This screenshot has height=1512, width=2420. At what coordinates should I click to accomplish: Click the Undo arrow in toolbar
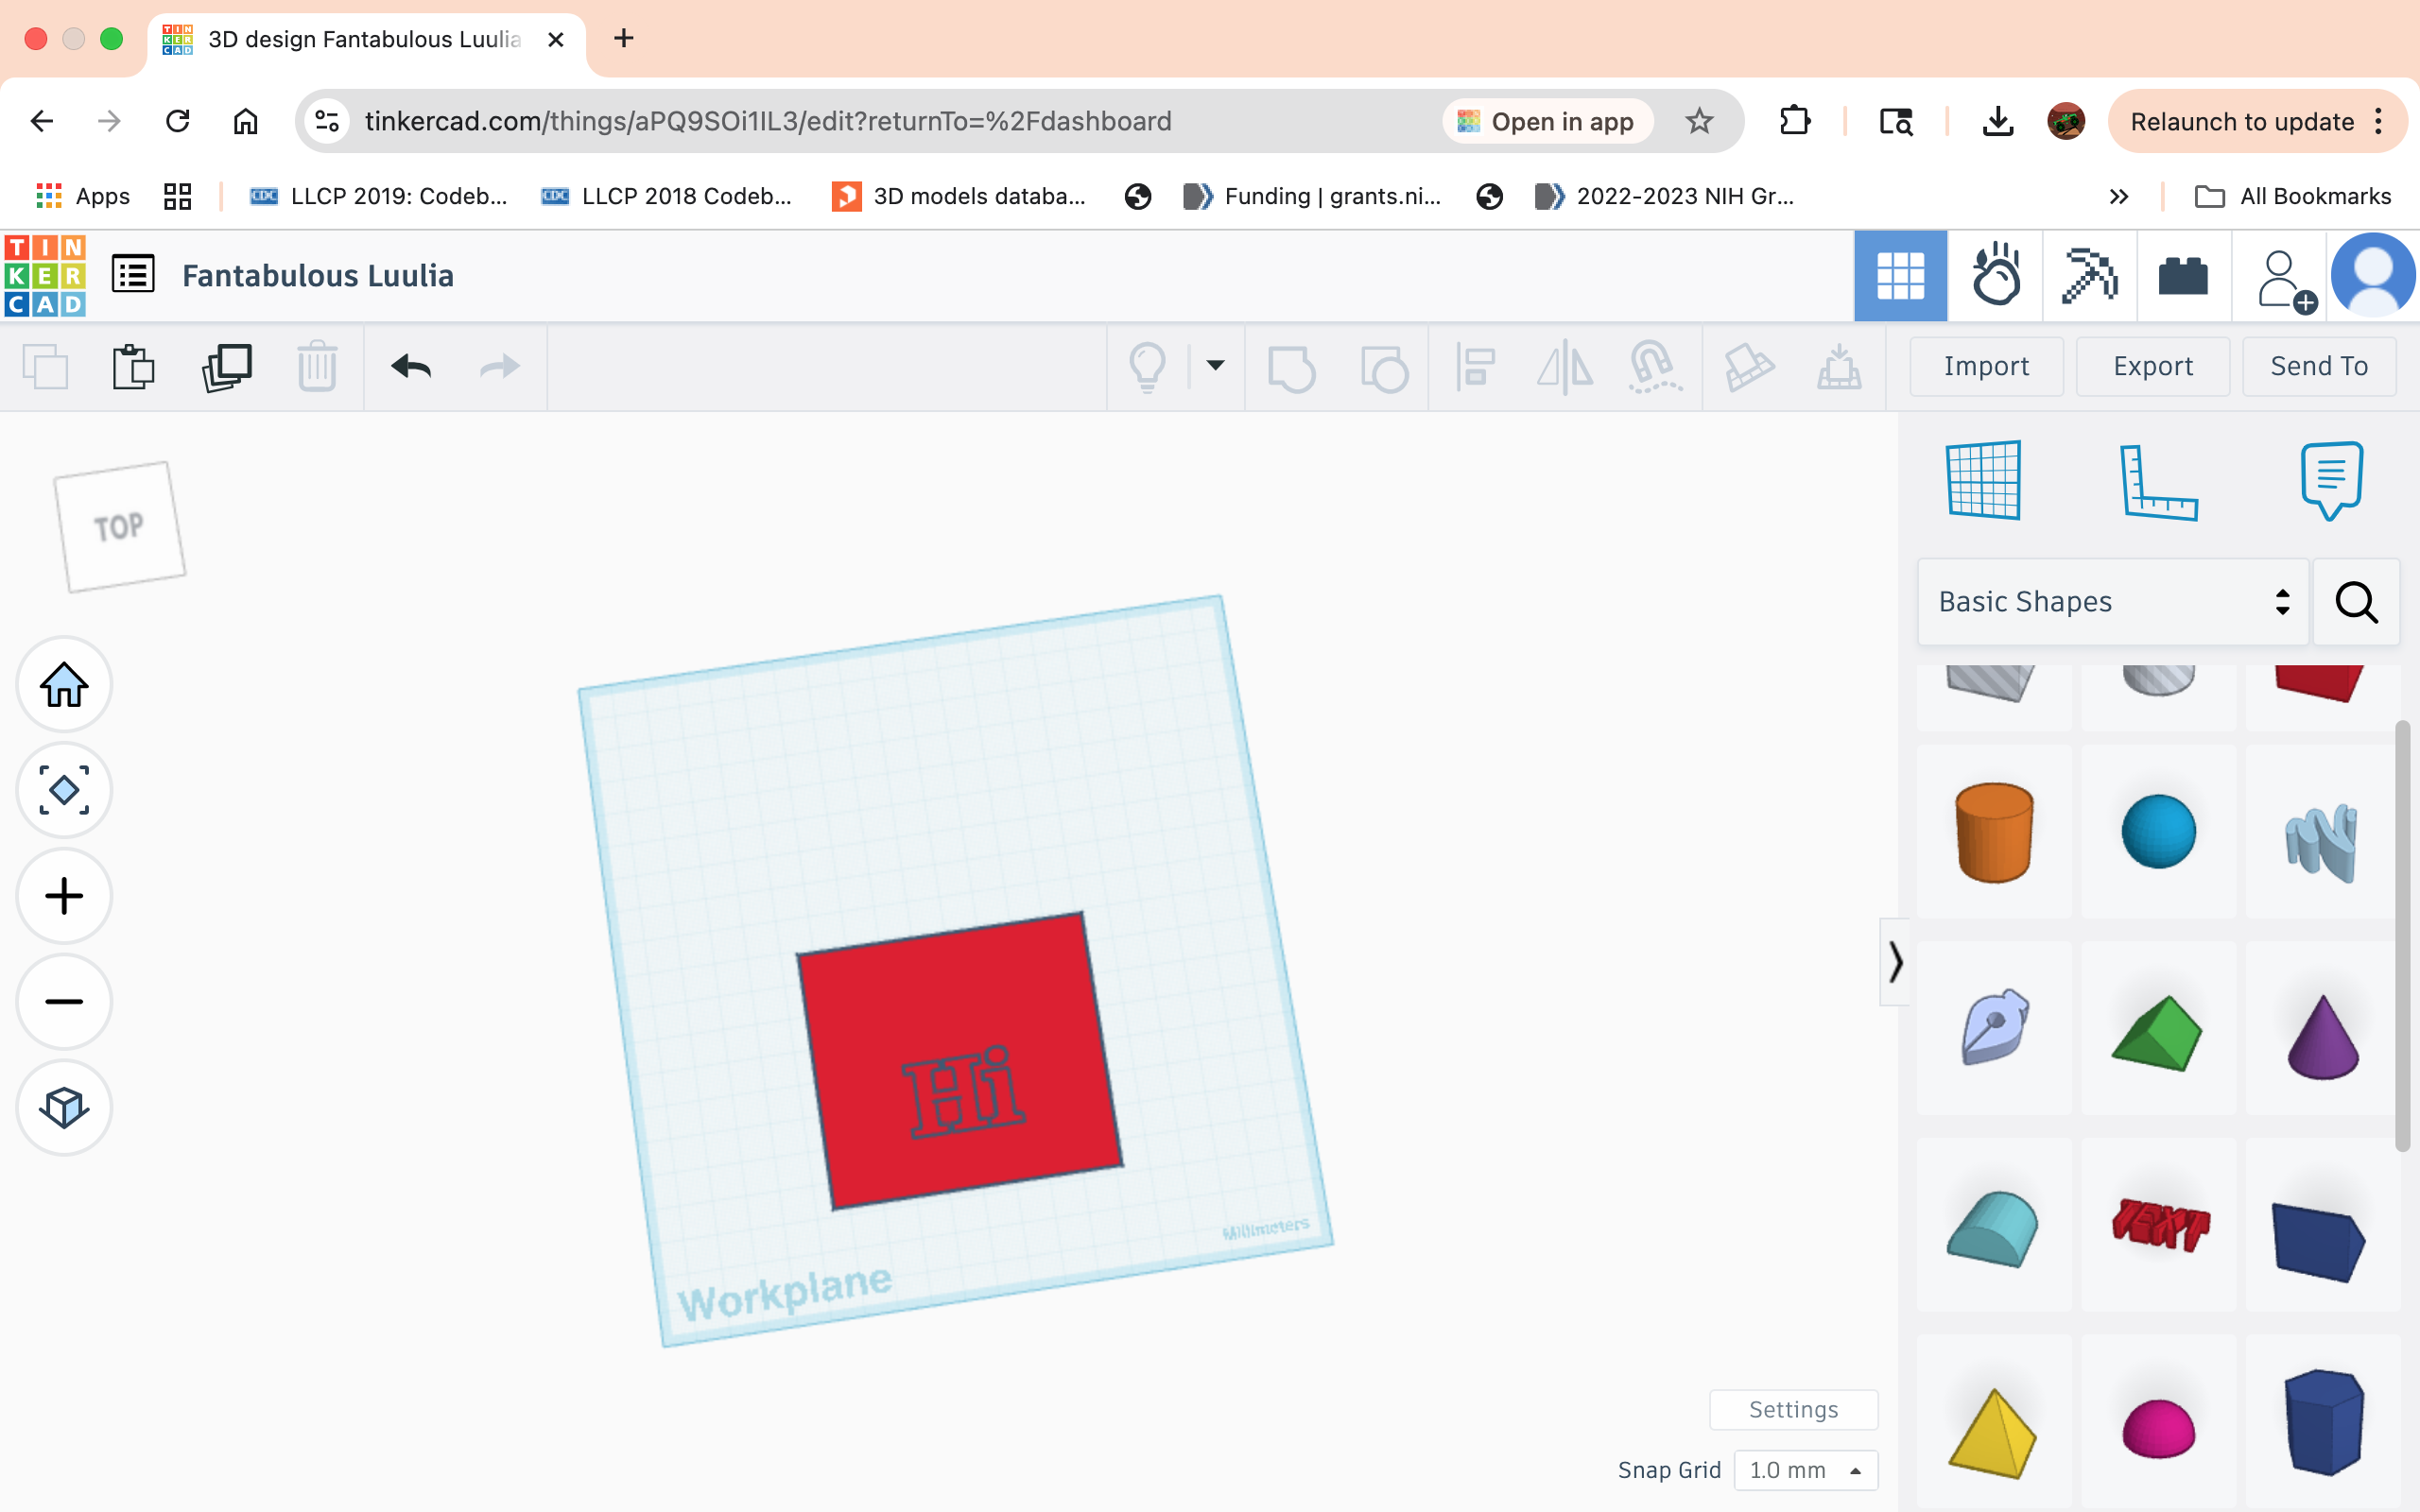[x=411, y=367]
